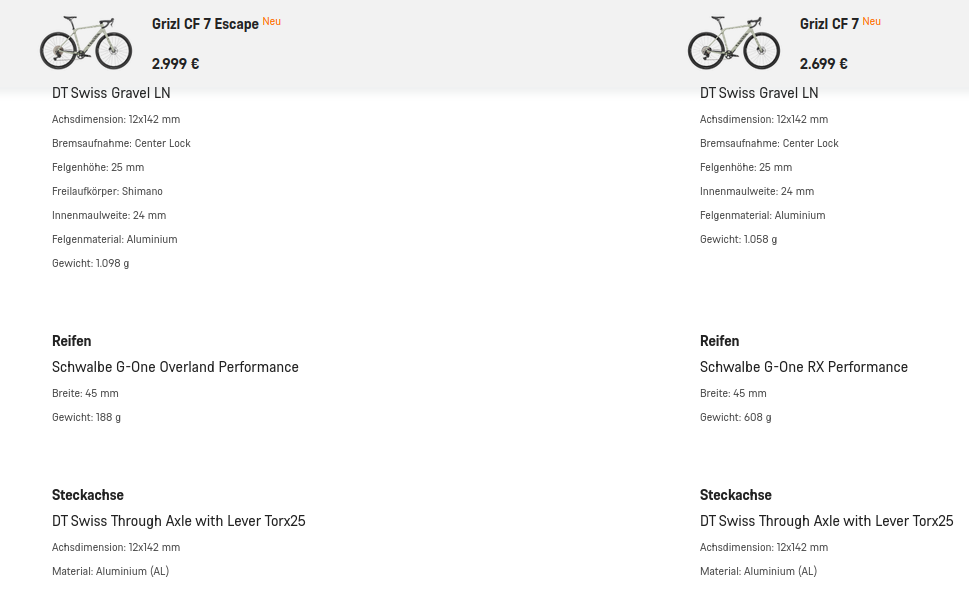This screenshot has width=969, height=602.
Task: Click the Freilaufkörper: Shimano spec line
Action: 107,192
